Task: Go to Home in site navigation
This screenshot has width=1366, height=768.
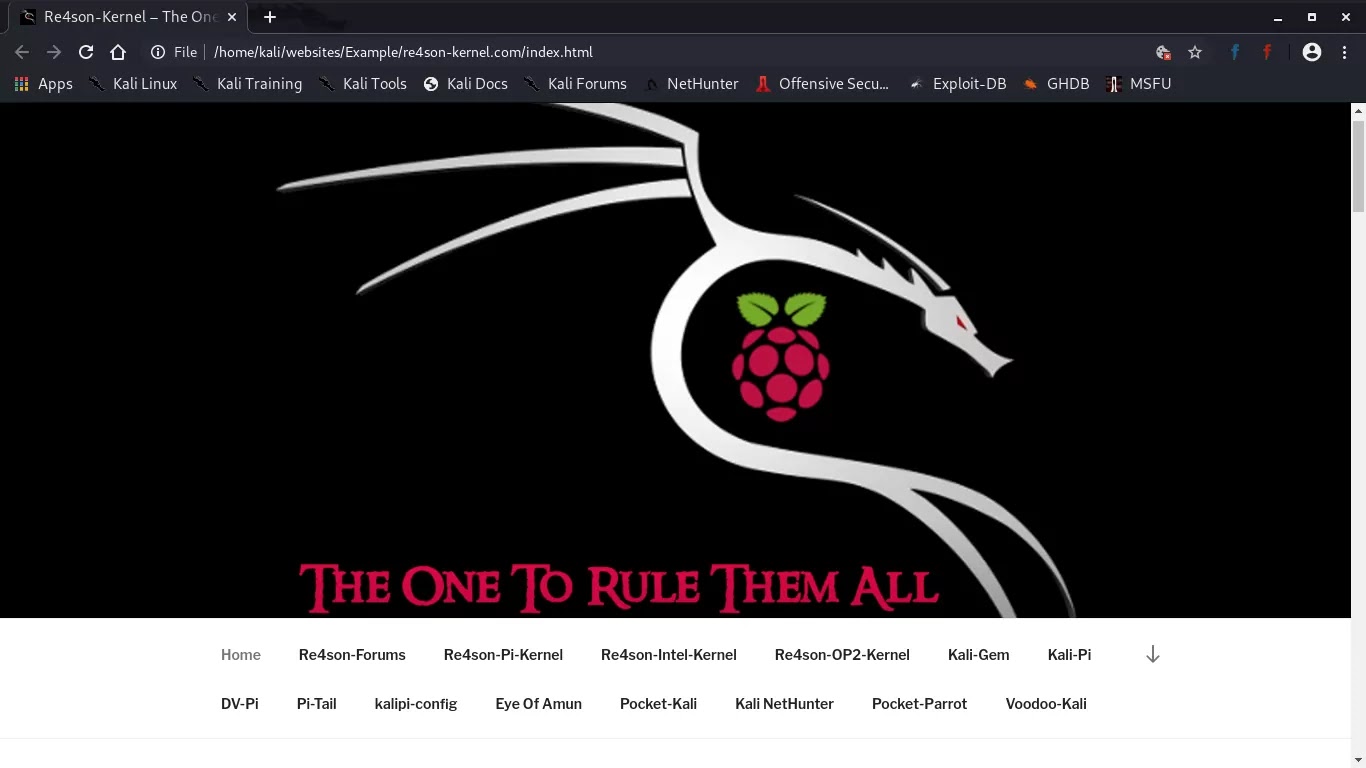Action: click(241, 655)
